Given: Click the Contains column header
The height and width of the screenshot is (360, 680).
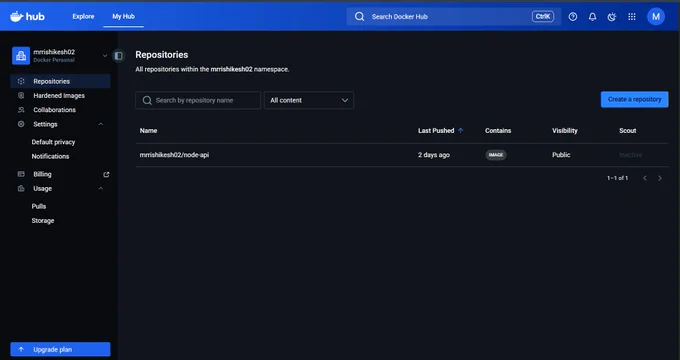Looking at the screenshot, I should click(x=498, y=131).
